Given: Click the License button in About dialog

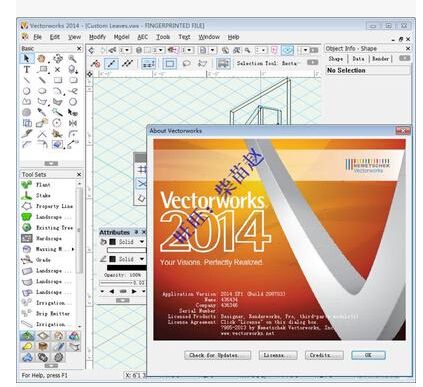Looking at the screenshot, I should click(278, 355).
